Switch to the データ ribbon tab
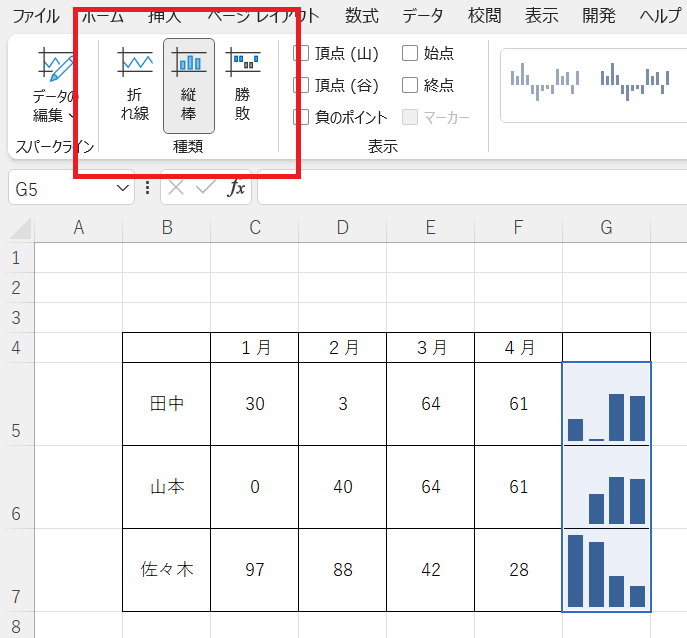687x638 pixels. tap(423, 16)
